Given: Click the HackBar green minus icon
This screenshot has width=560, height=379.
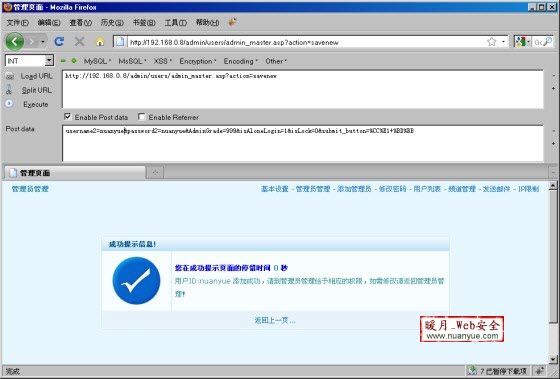Looking at the screenshot, I should click(63, 61).
